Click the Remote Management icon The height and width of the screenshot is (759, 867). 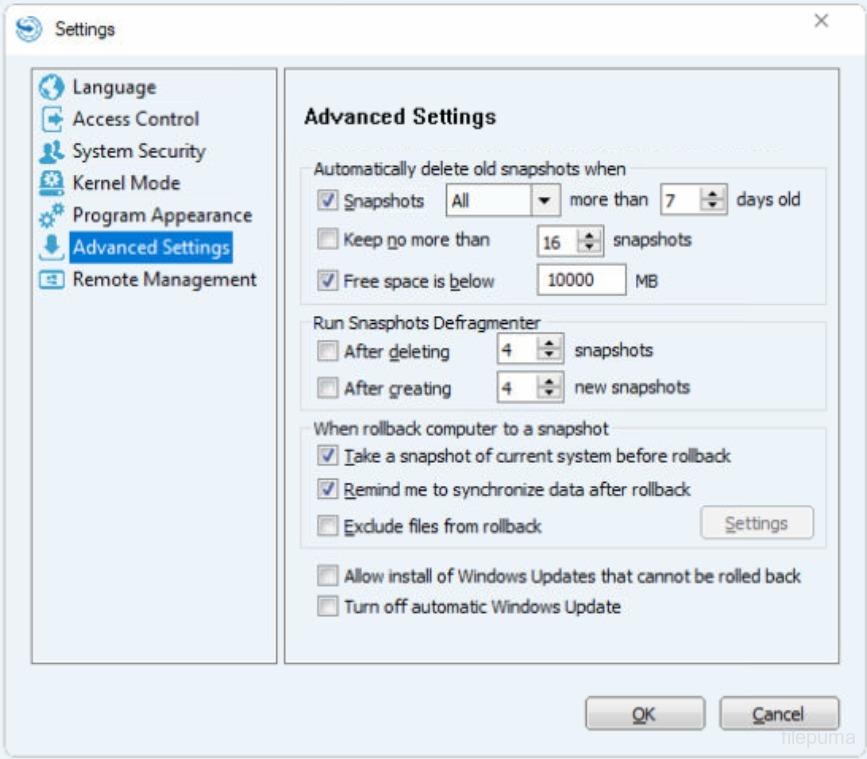pyautogui.click(x=51, y=280)
